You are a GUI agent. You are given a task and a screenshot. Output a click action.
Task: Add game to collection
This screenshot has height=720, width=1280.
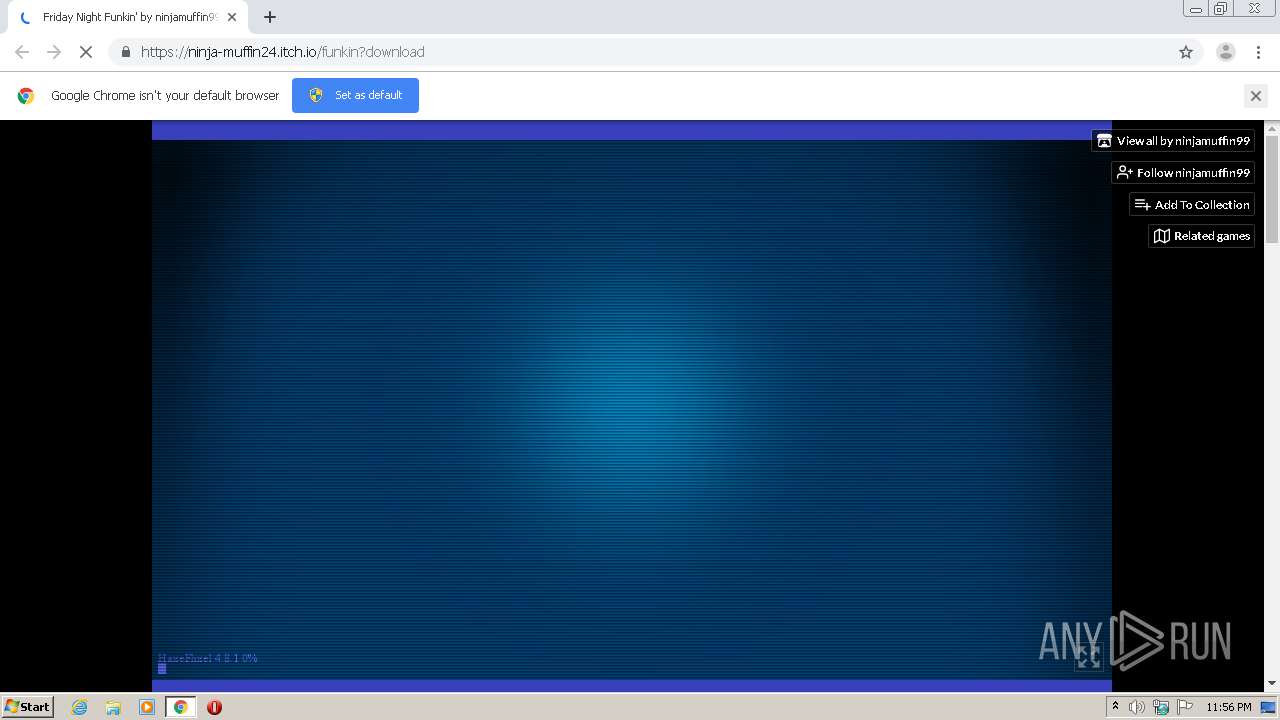pyautogui.click(x=1192, y=205)
